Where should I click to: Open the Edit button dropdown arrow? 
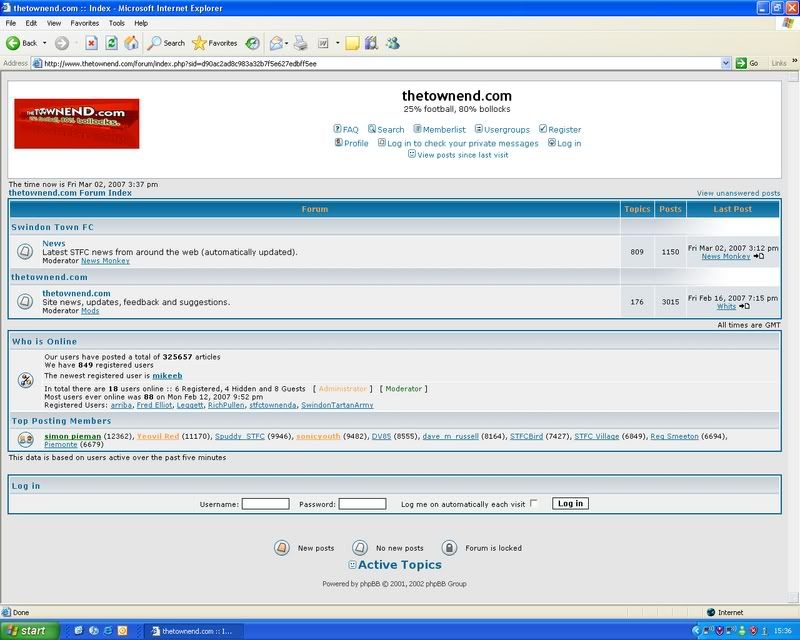click(x=337, y=43)
